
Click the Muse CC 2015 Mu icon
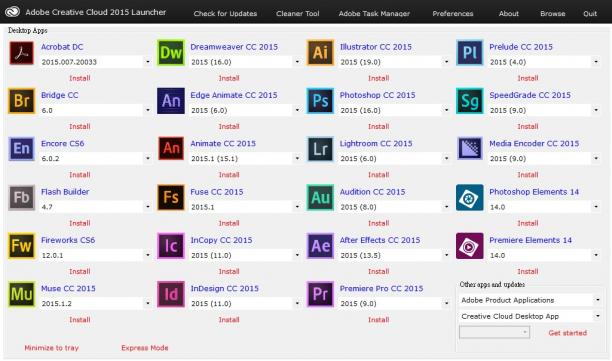[21, 294]
